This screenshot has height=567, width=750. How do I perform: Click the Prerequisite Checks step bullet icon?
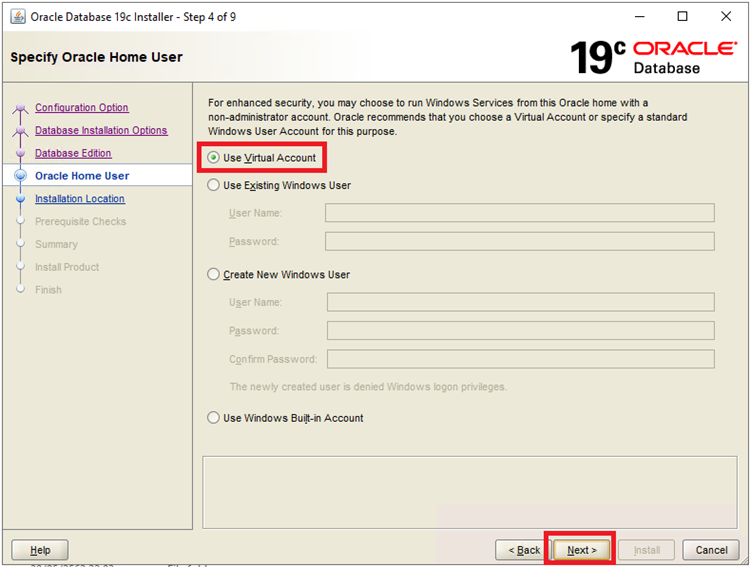click(x=20, y=221)
